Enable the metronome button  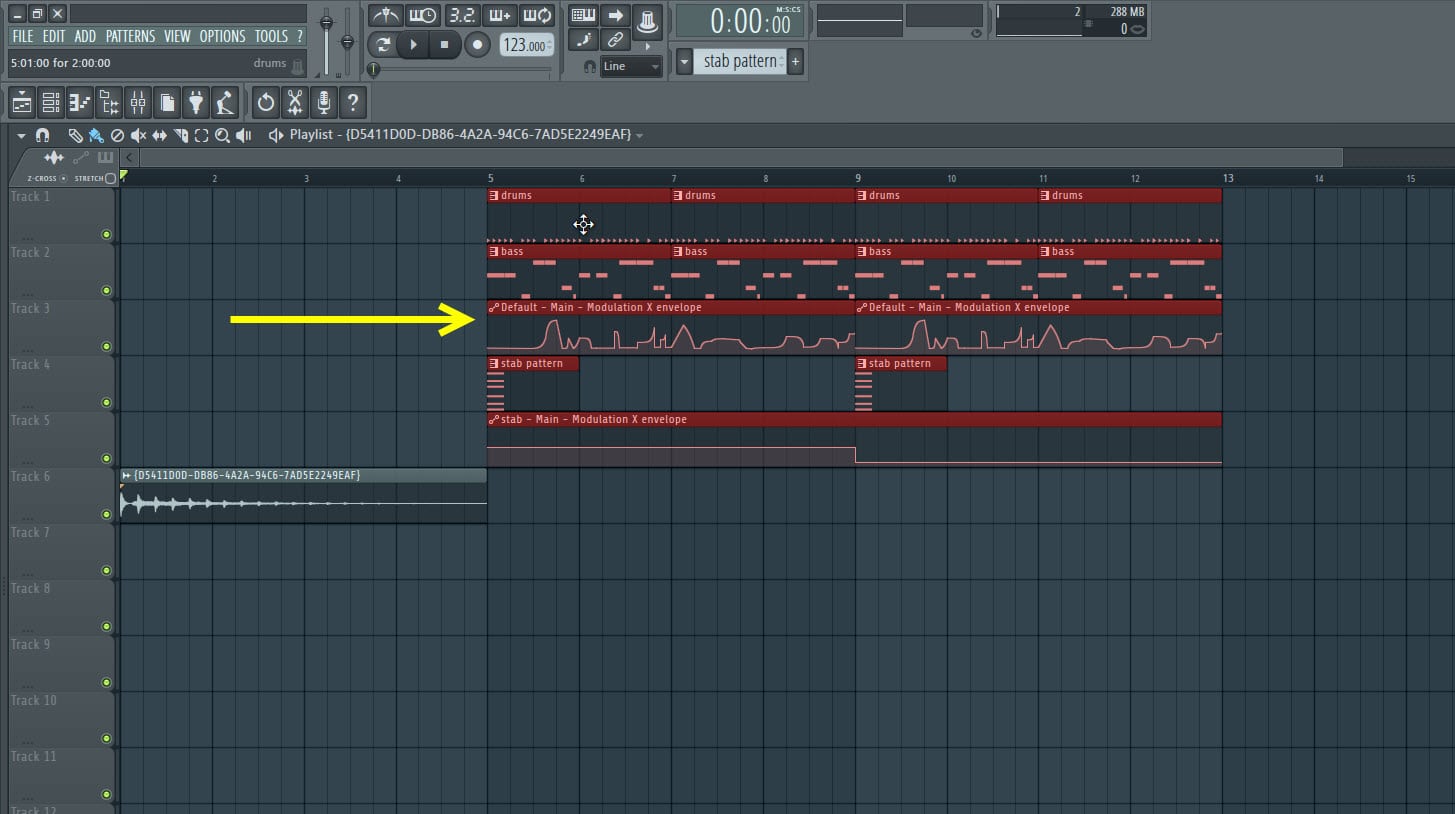pos(386,15)
